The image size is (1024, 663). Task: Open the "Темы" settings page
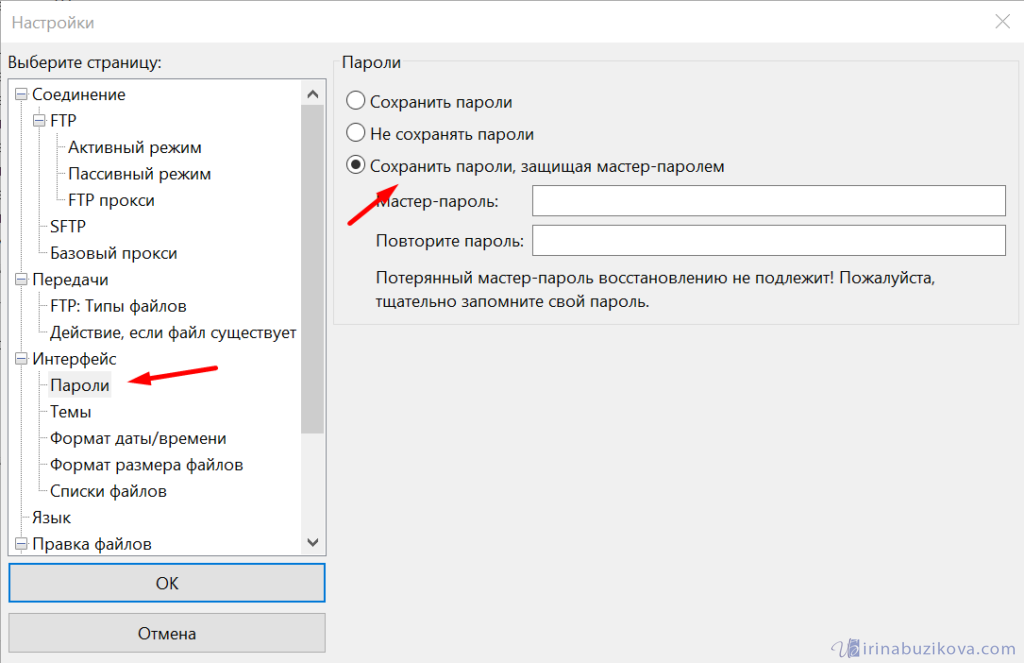(70, 412)
